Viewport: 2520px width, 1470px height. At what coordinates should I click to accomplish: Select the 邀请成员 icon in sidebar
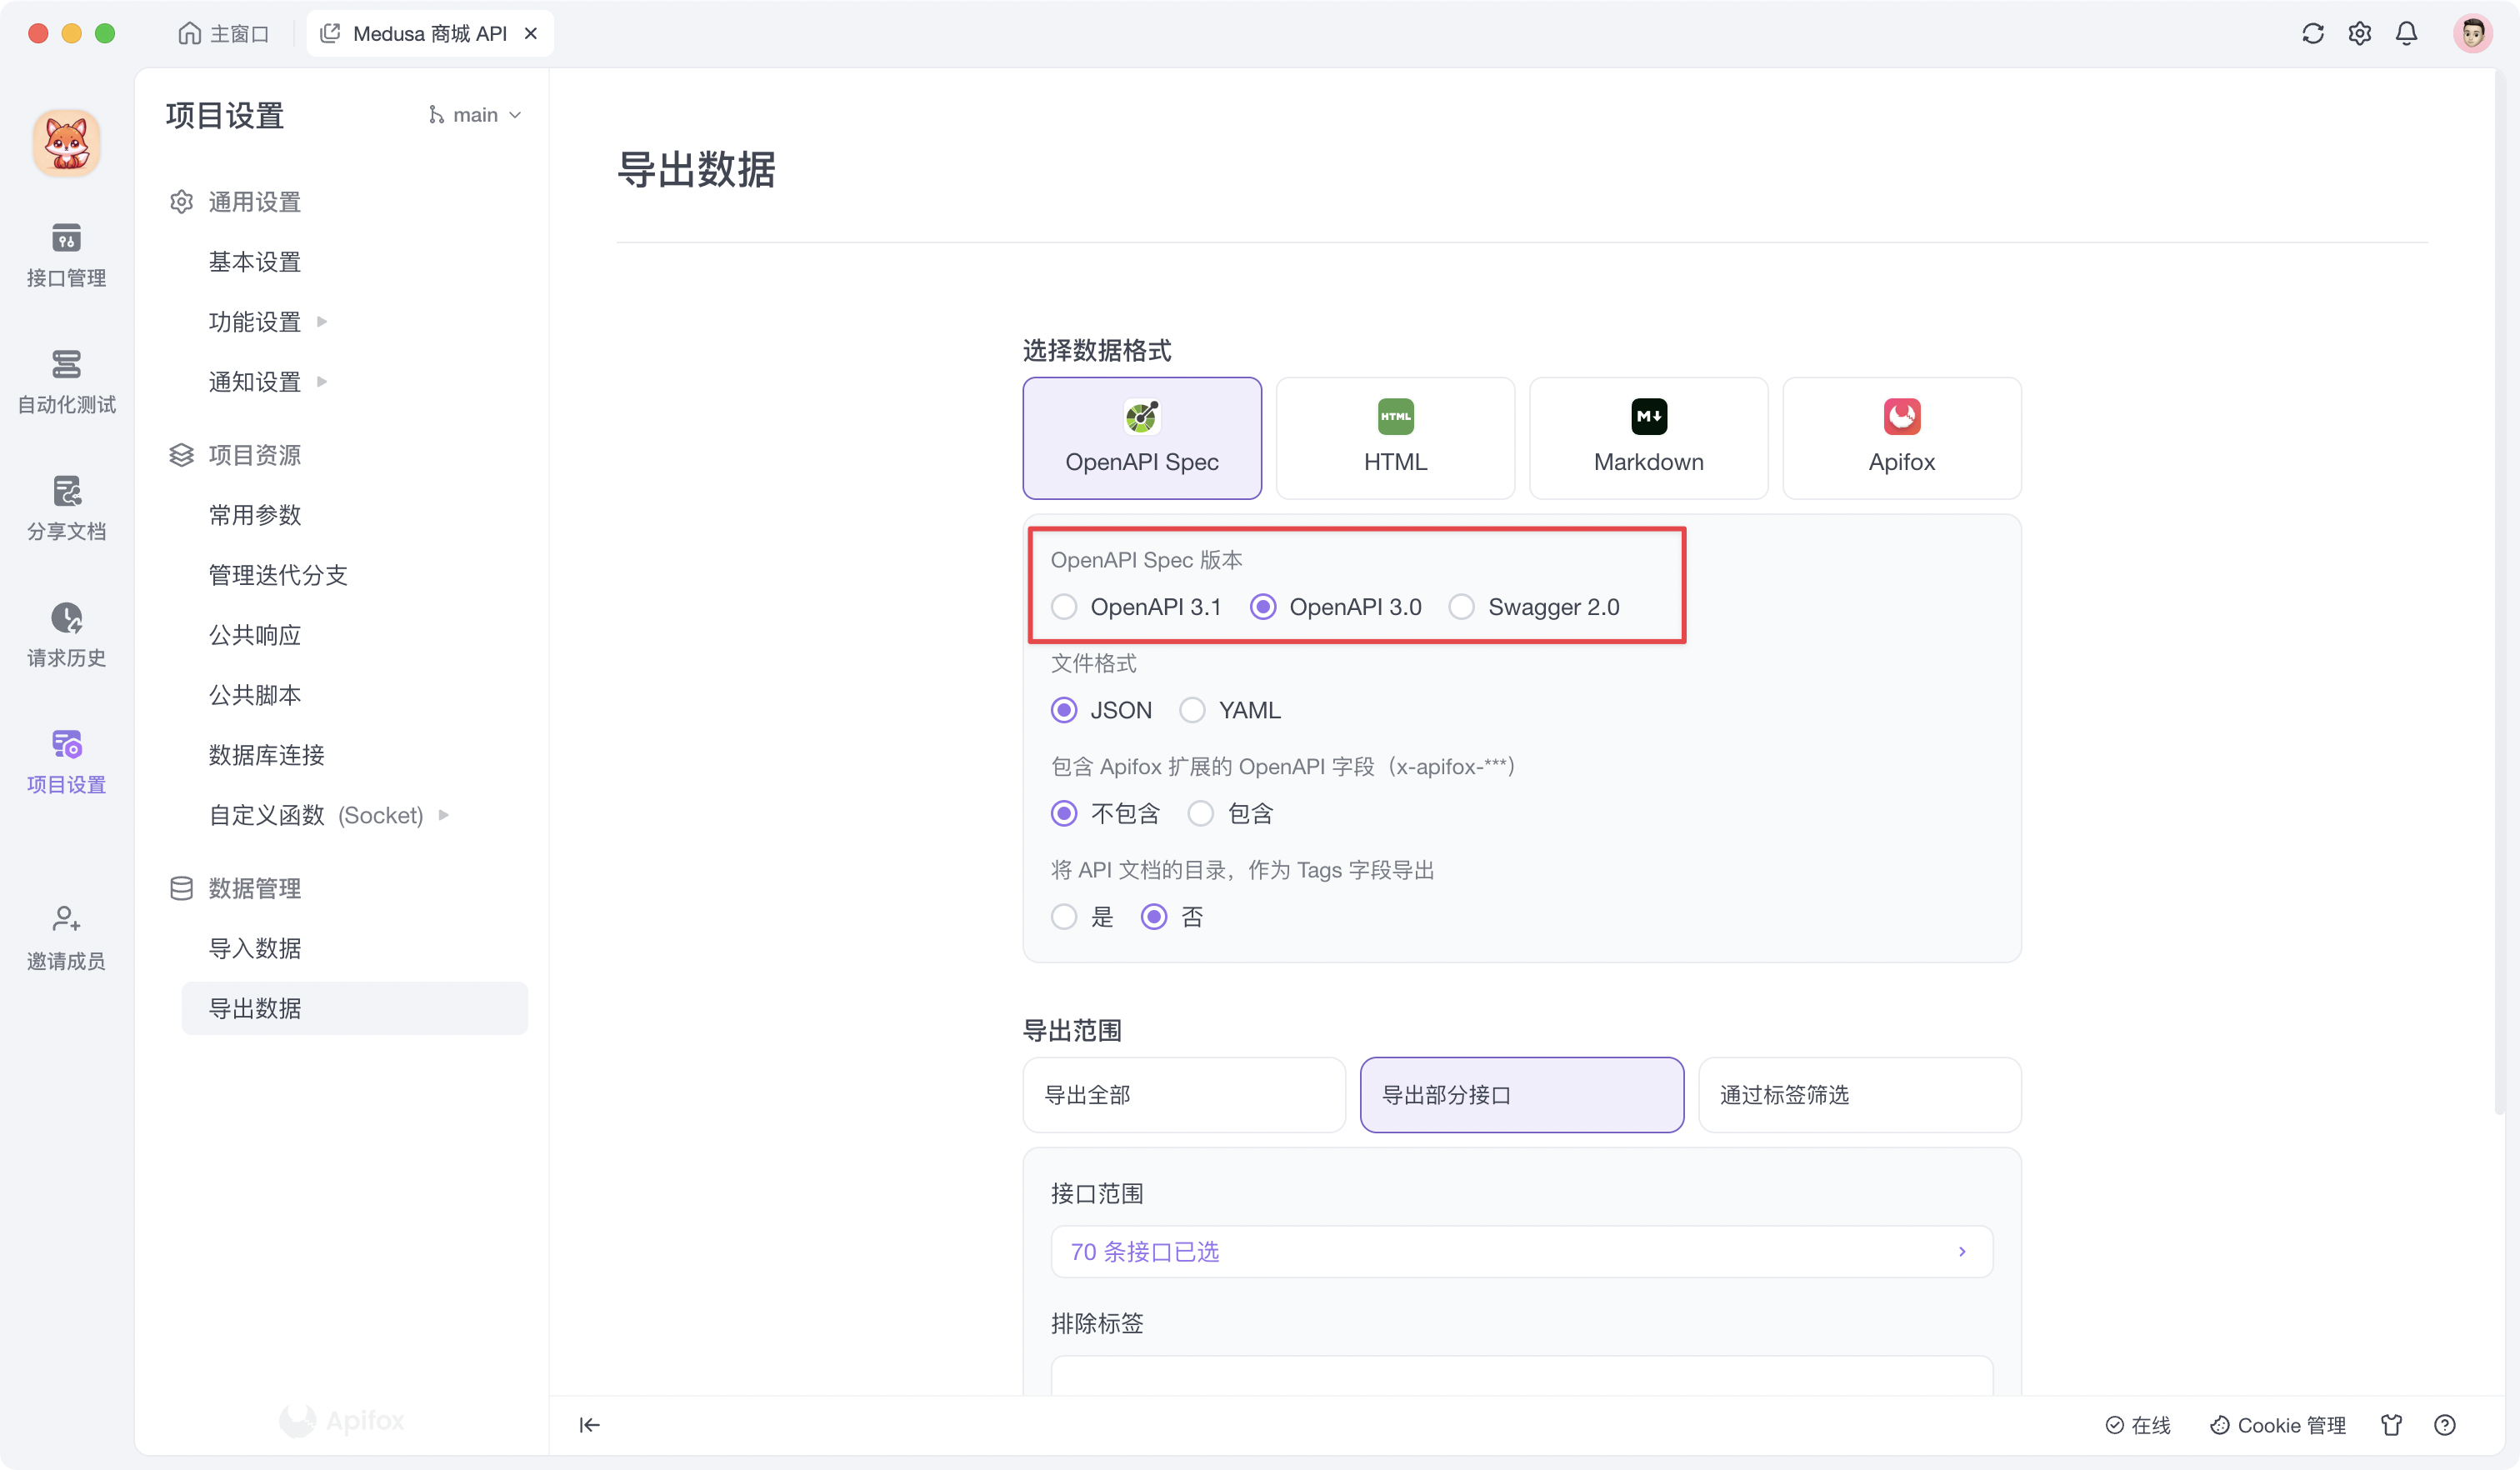coord(66,935)
